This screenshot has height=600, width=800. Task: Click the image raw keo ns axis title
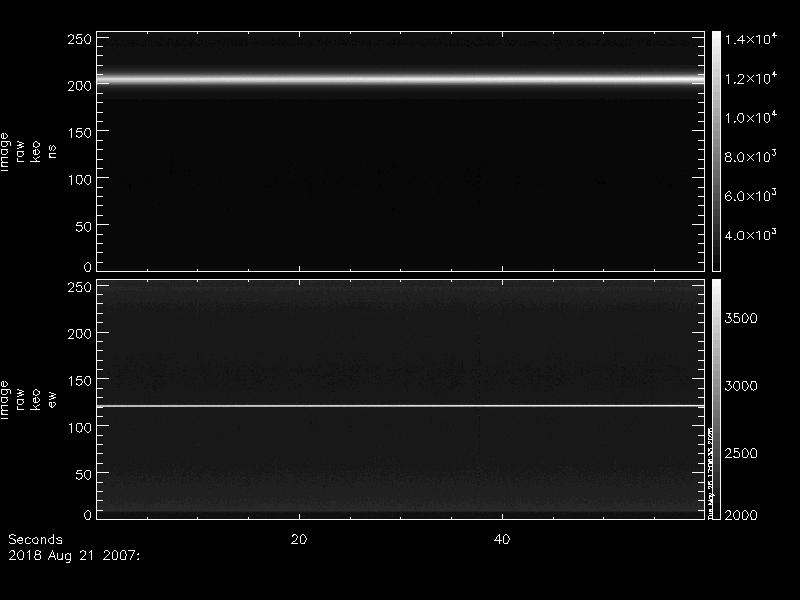coord(28,152)
